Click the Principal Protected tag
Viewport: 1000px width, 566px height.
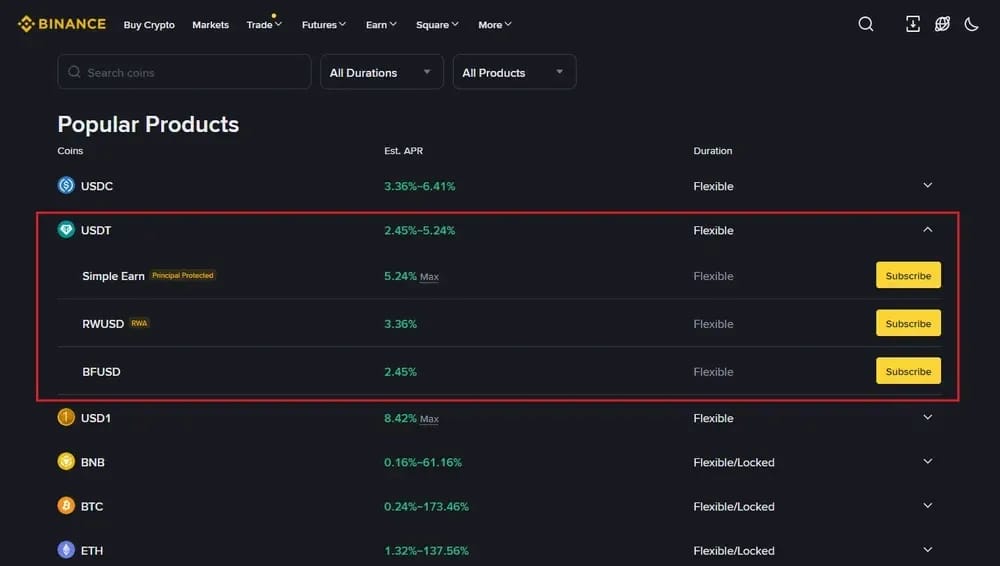pos(182,275)
